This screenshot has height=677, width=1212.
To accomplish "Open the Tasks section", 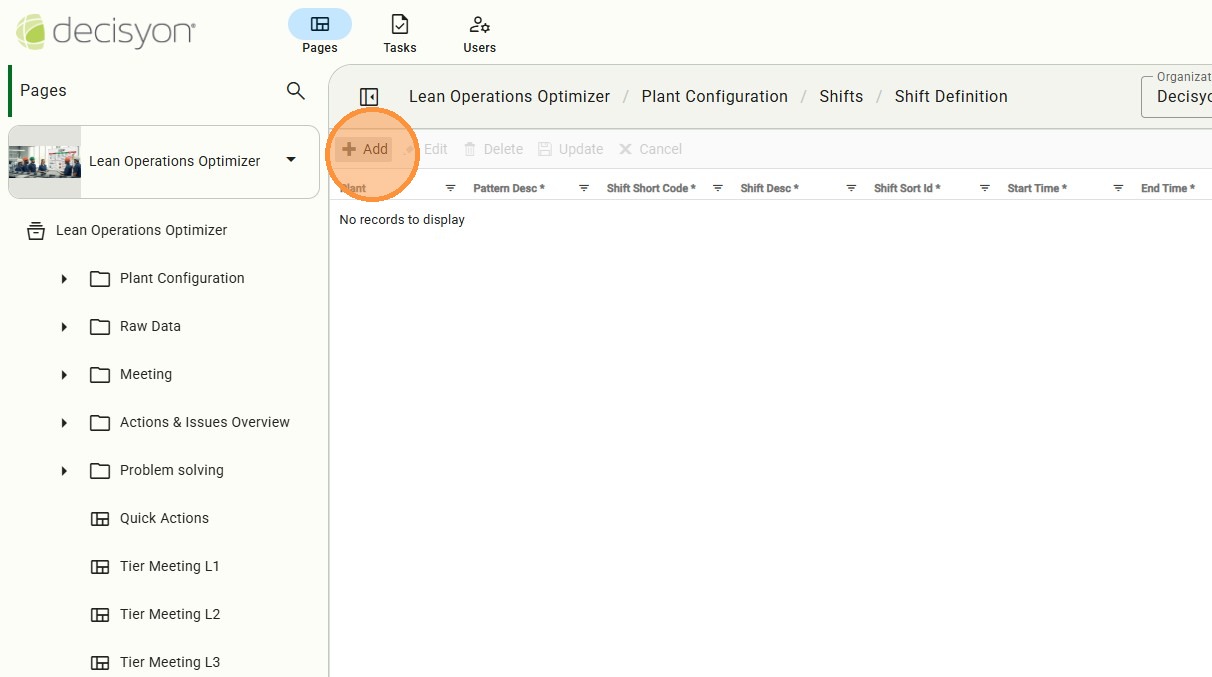I will click(x=399, y=33).
